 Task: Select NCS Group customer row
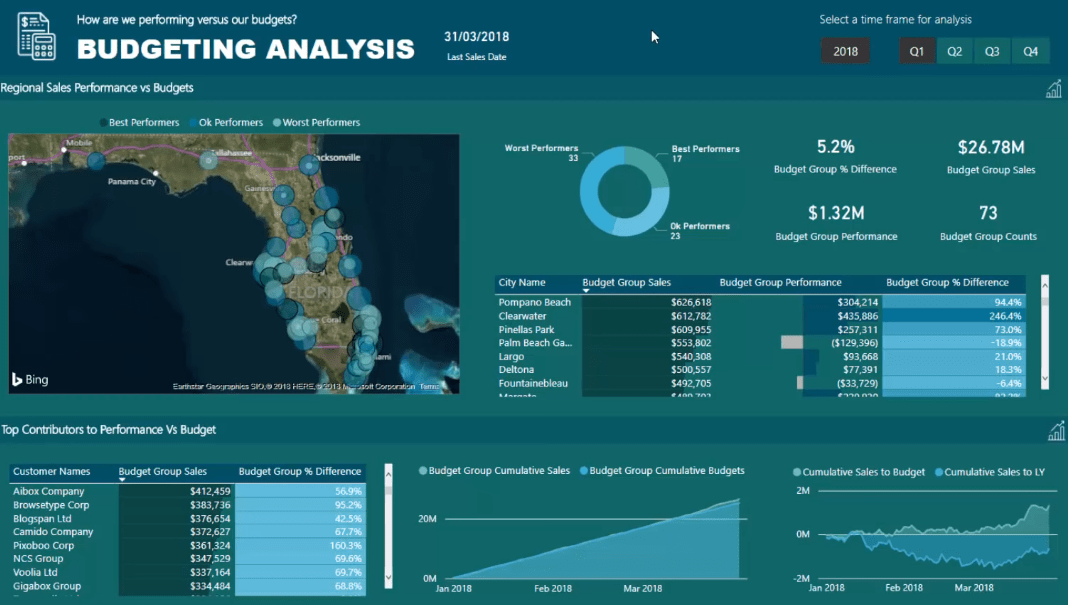click(x=188, y=559)
